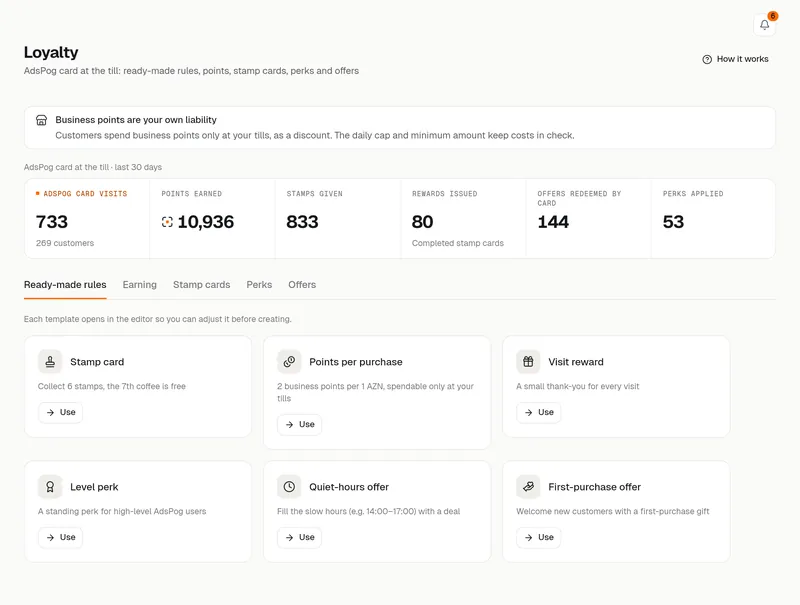This screenshot has height=605, width=800.
Task: Use the Quiet-hours offer template
Action: click(x=299, y=537)
